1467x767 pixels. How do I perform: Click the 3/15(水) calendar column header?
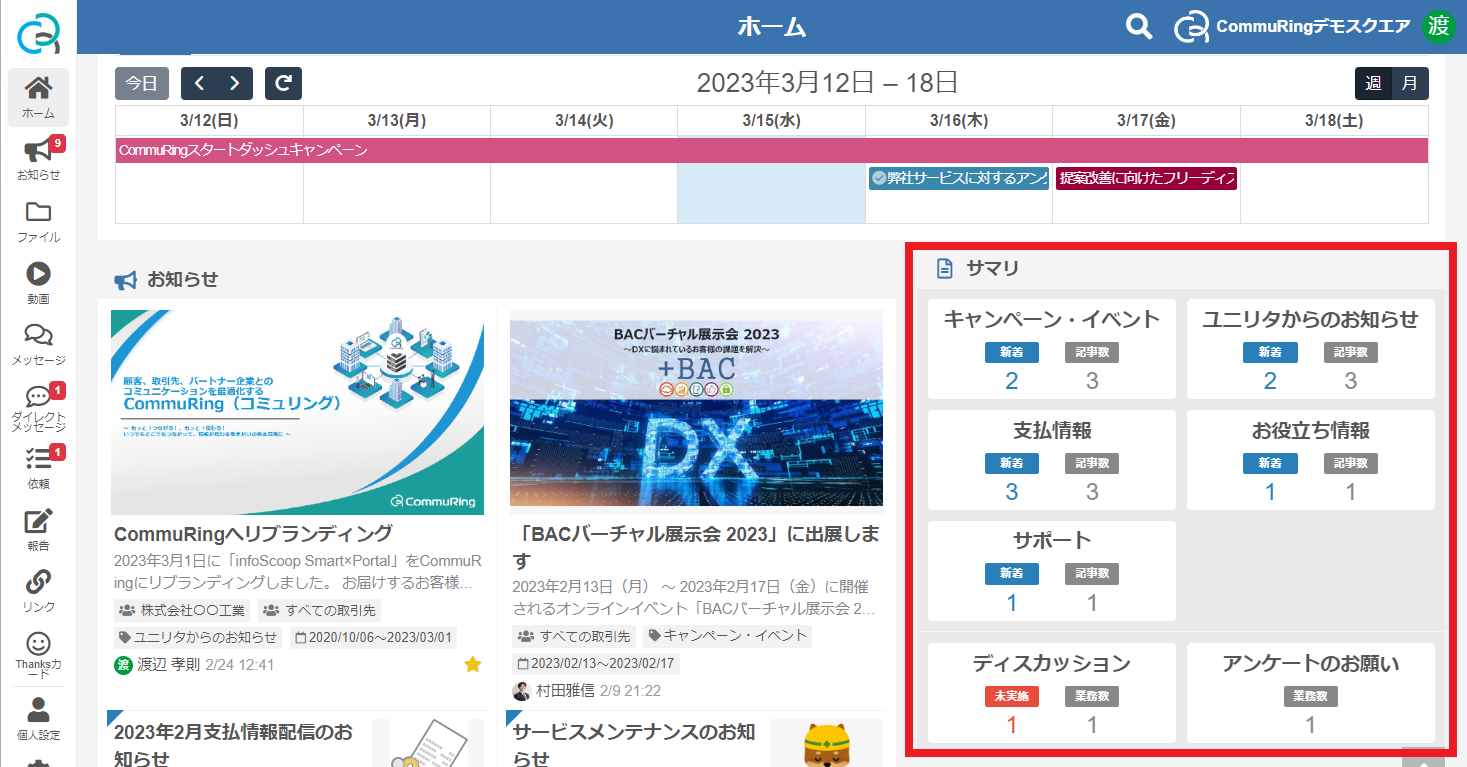(771, 120)
